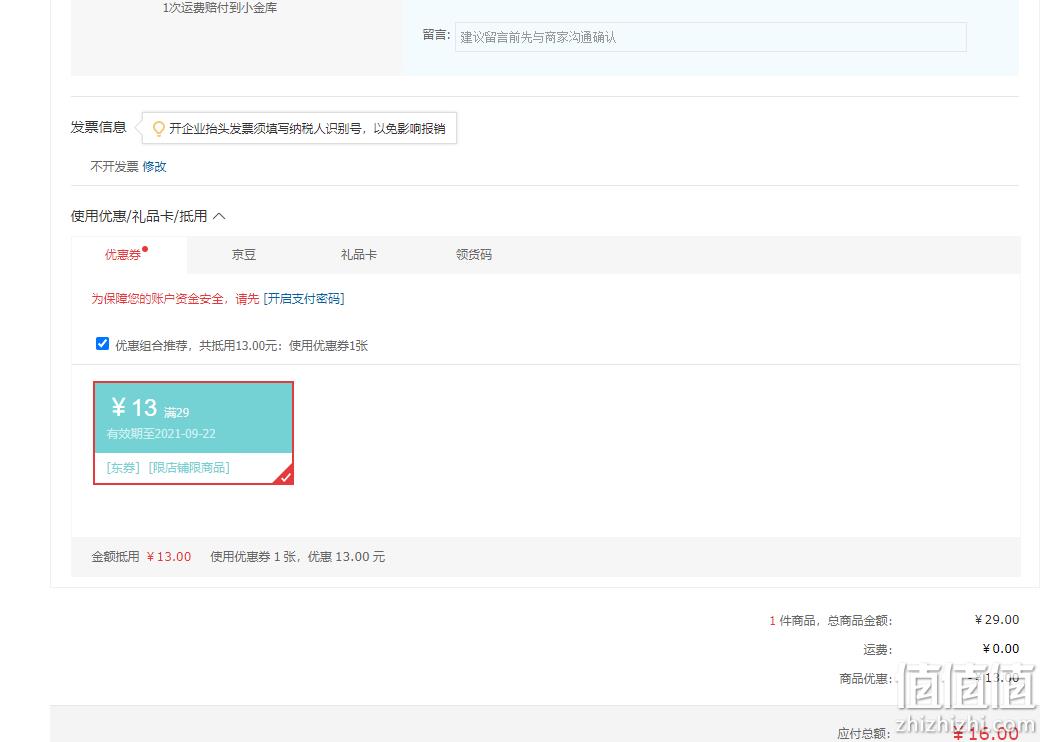The height and width of the screenshot is (742, 1045).
Task: Click the ¥29.00 total goods amount
Action: [x=997, y=620]
